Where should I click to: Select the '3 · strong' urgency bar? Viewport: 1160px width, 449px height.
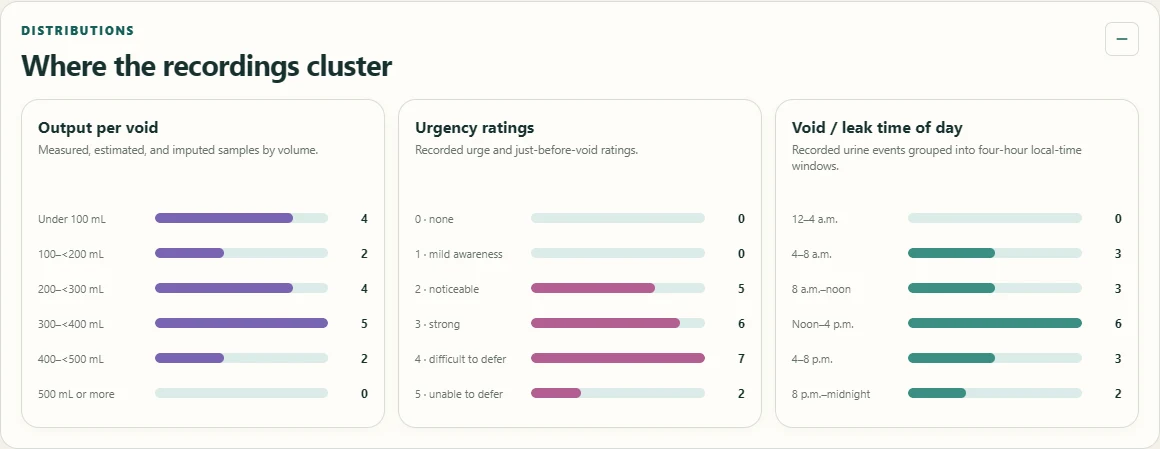(618, 323)
